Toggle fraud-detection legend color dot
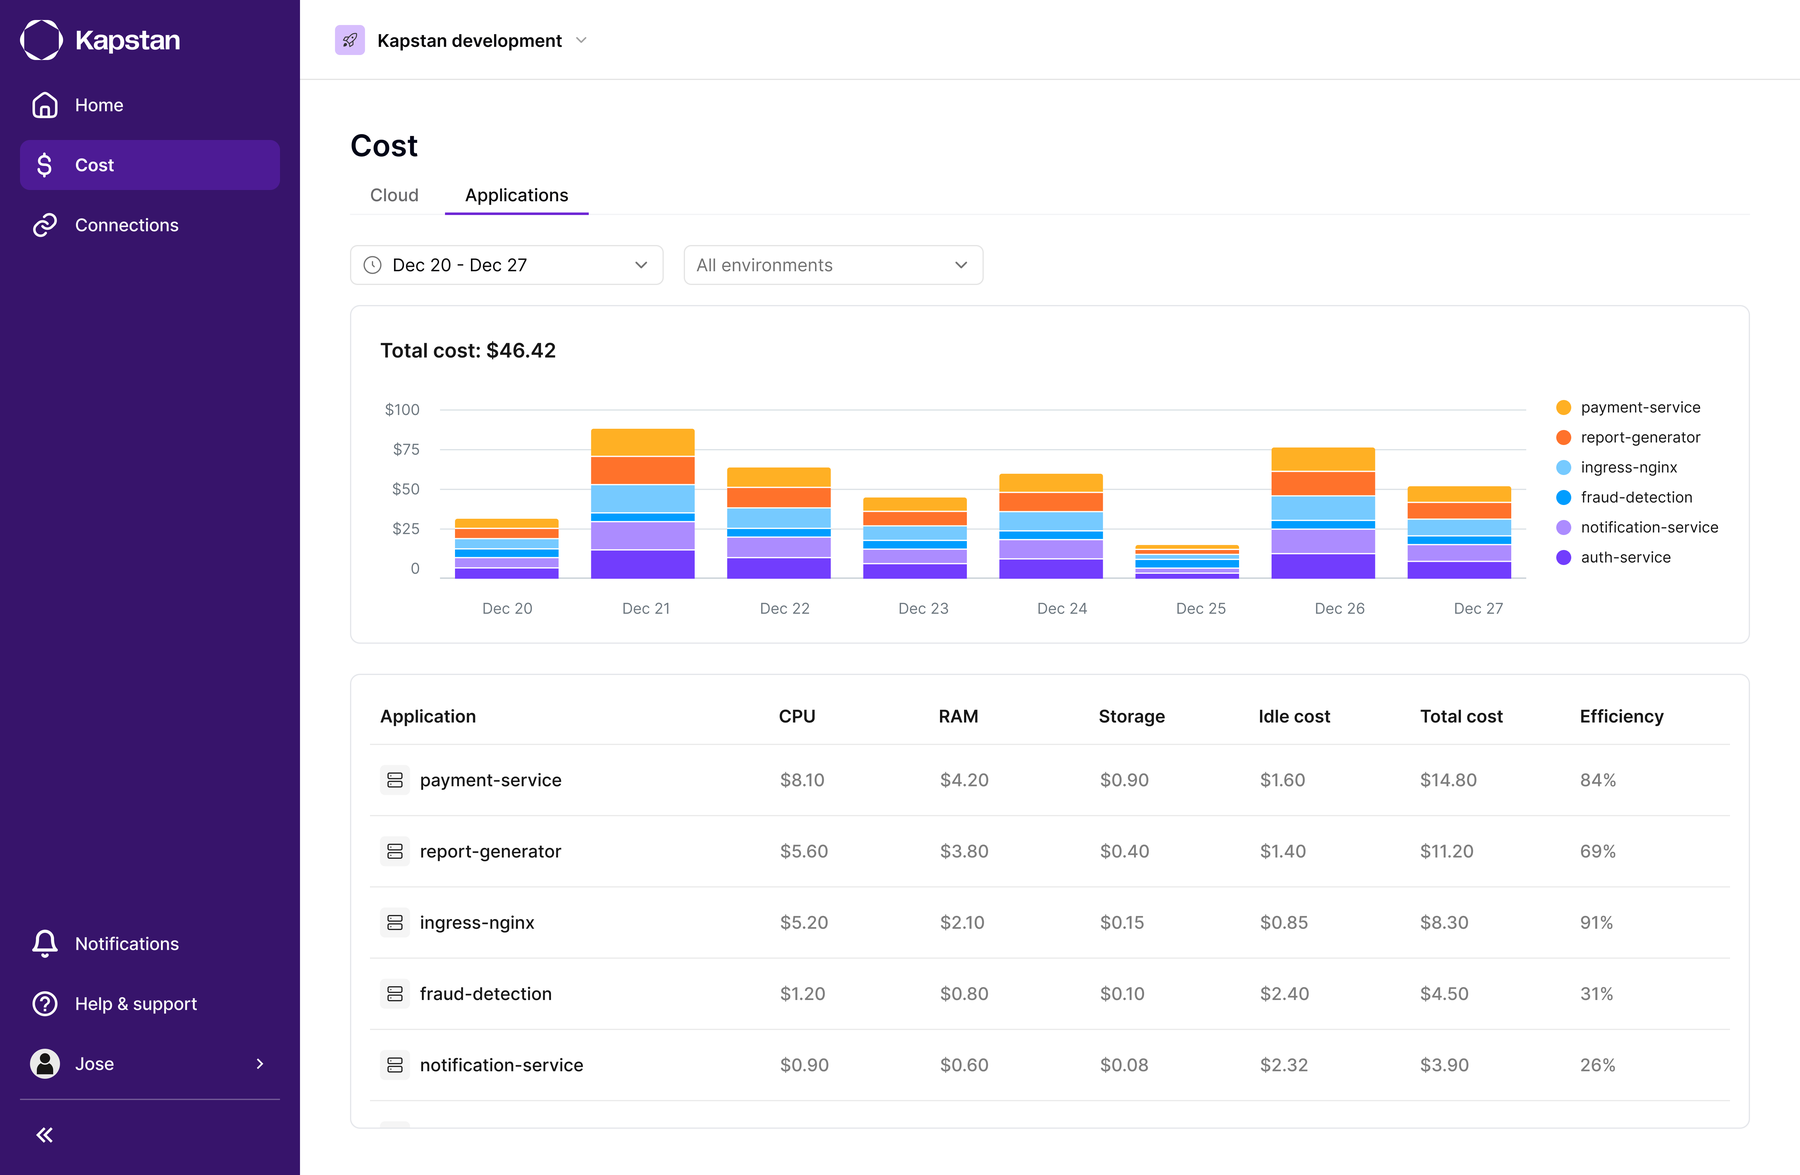The width and height of the screenshot is (1800, 1175). point(1564,497)
